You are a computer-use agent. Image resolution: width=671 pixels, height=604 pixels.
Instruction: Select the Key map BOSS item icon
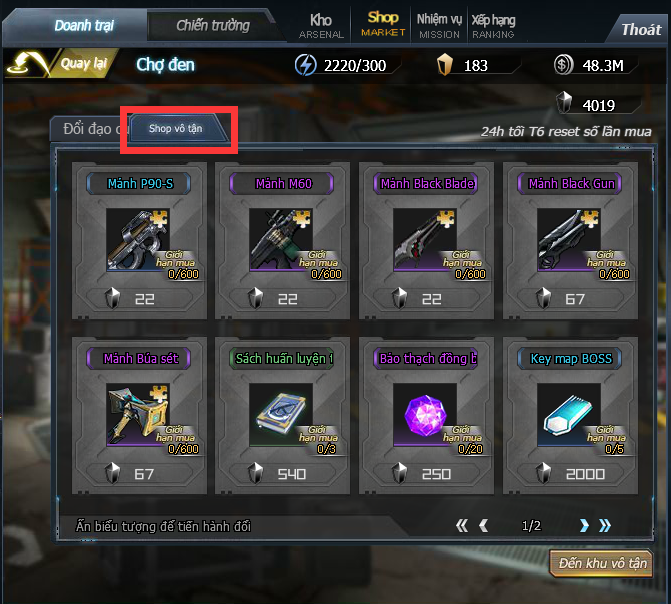569,415
